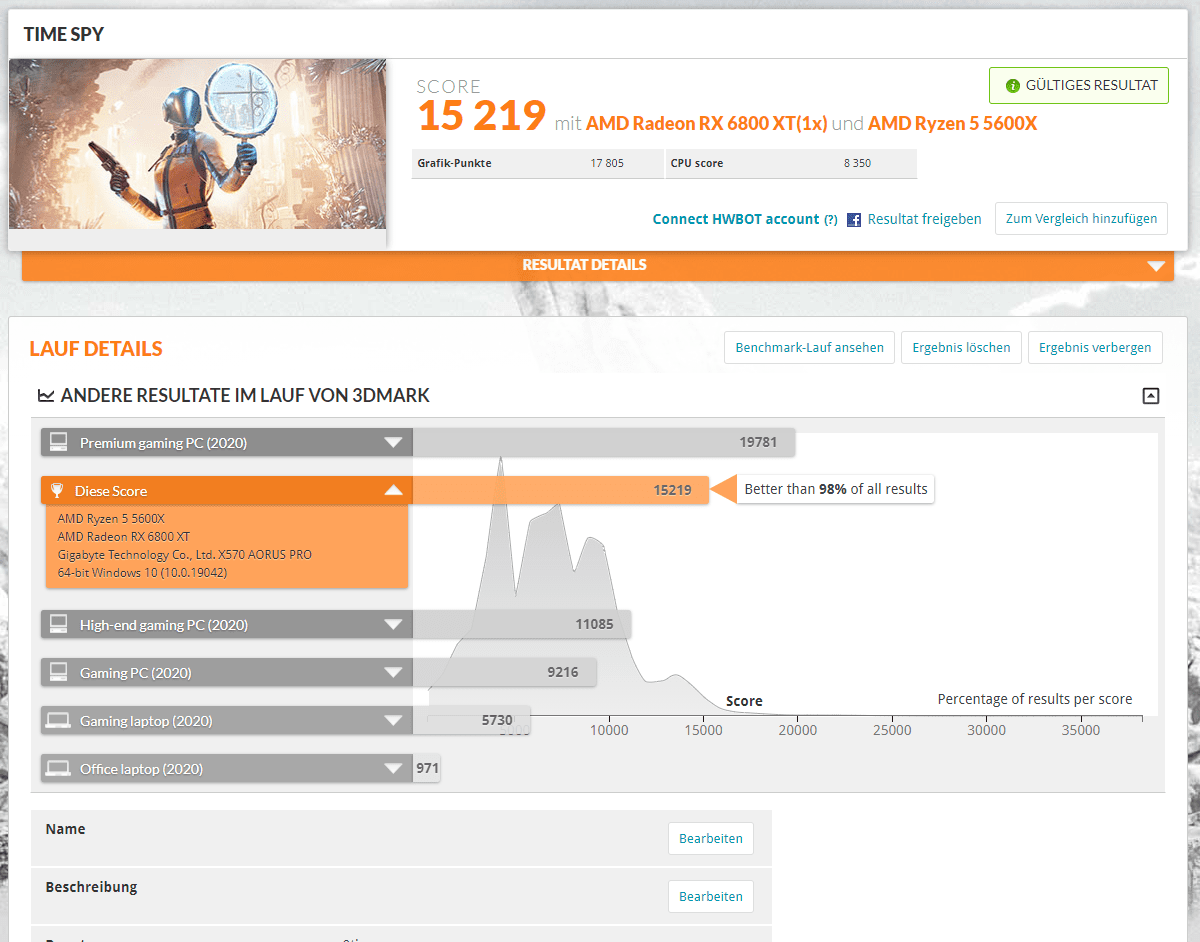Open the Connect HWBOT account link
This screenshot has width=1200, height=942.
[736, 219]
